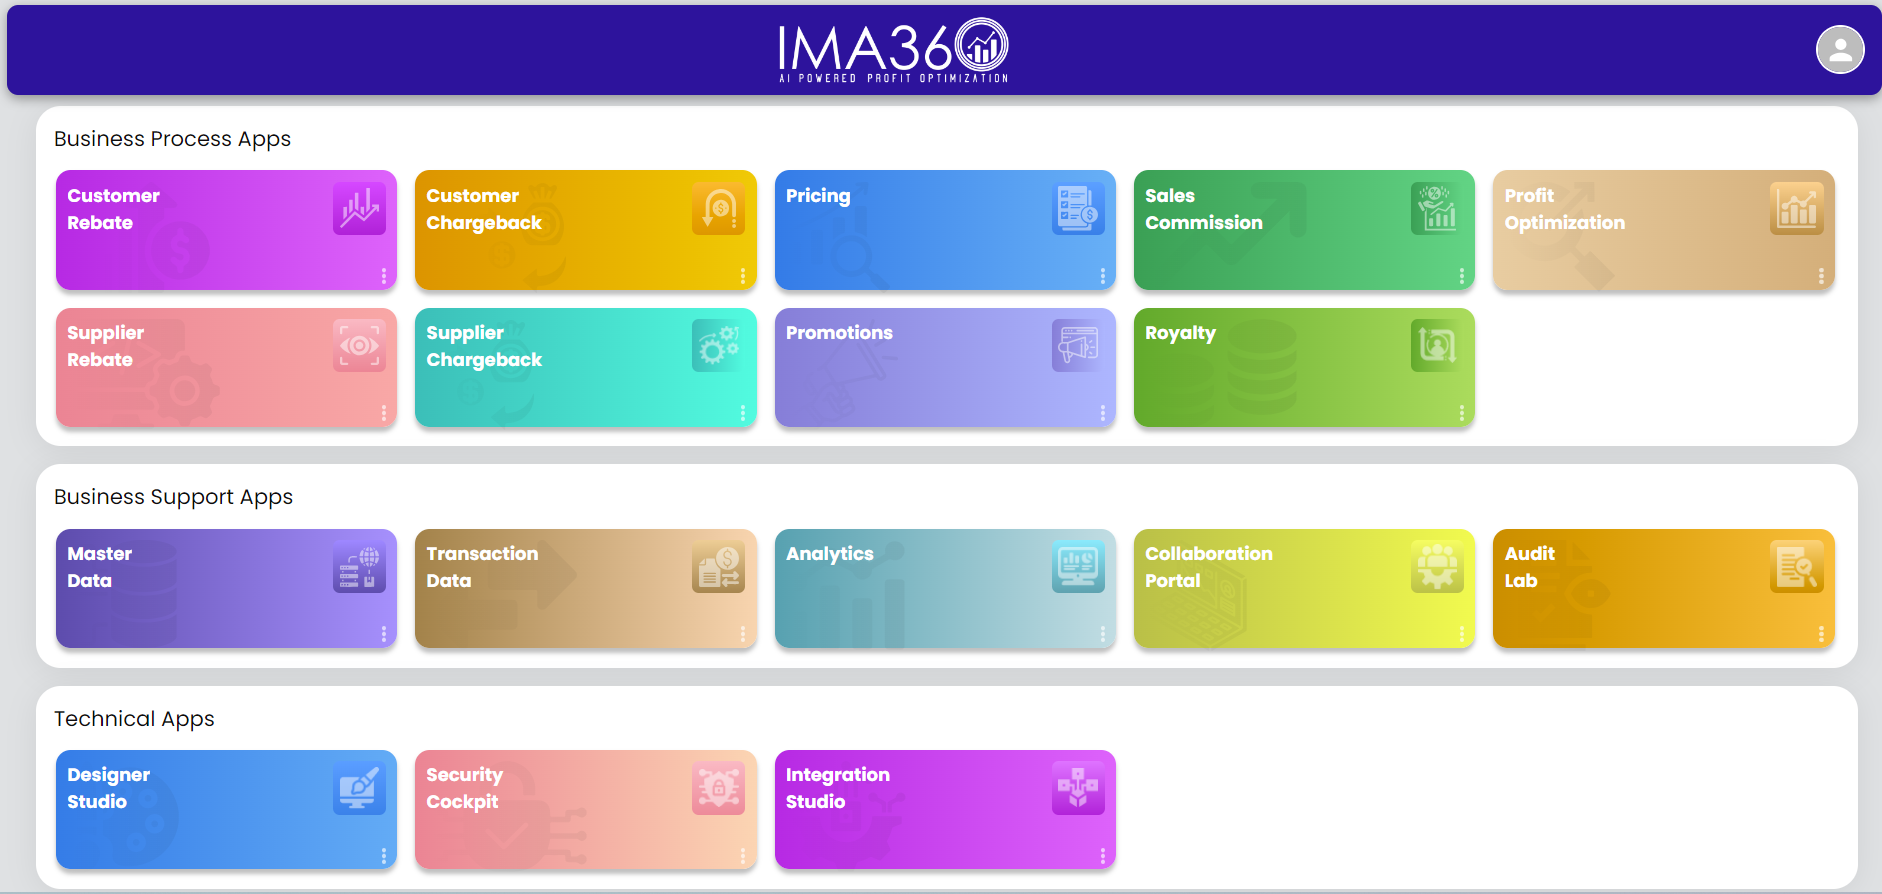Open the Sales Commission app tile
The image size is (1882, 894).
[x=1304, y=230]
